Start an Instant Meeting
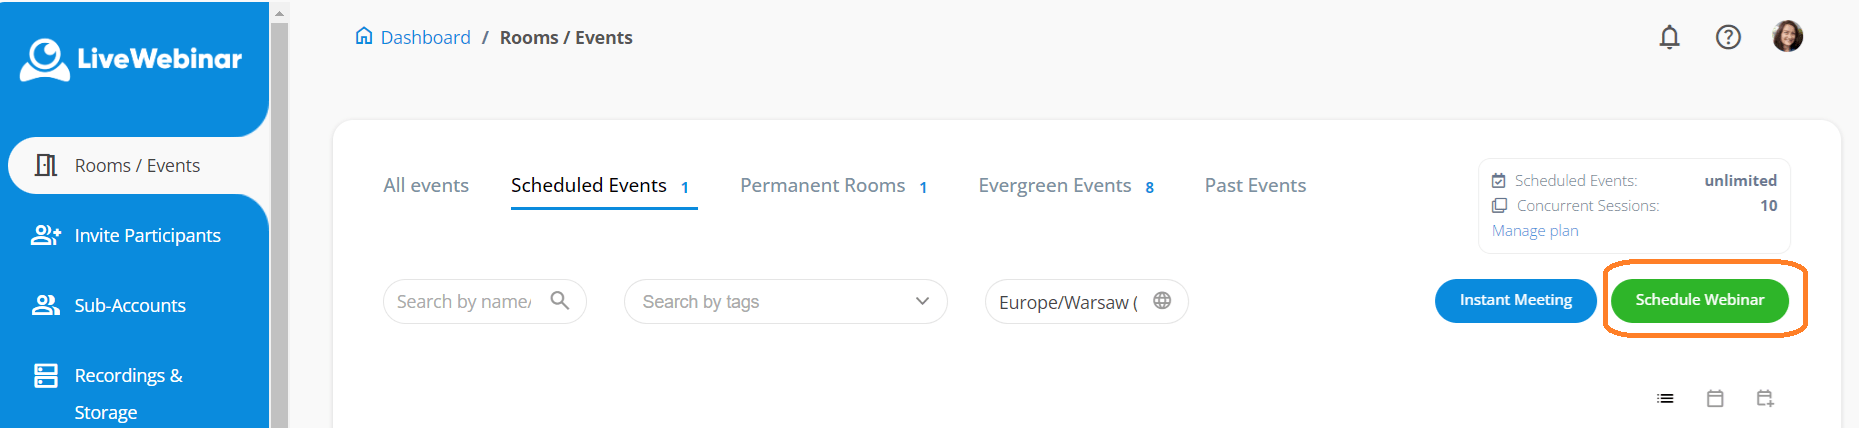Screen dimensions: 1859x428 (x=1515, y=300)
